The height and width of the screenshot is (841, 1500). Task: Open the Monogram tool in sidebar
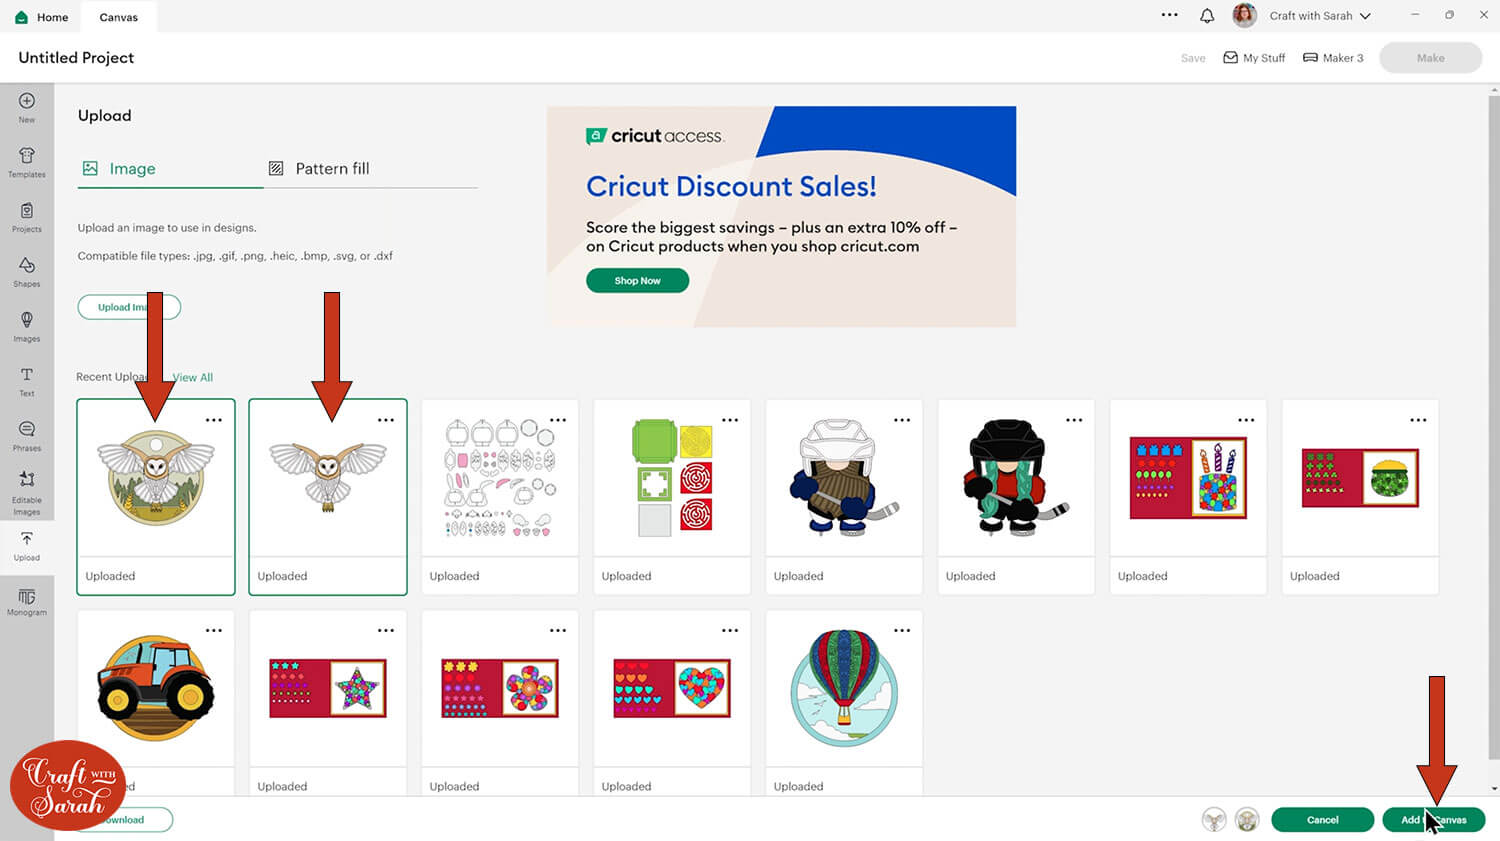[27, 601]
